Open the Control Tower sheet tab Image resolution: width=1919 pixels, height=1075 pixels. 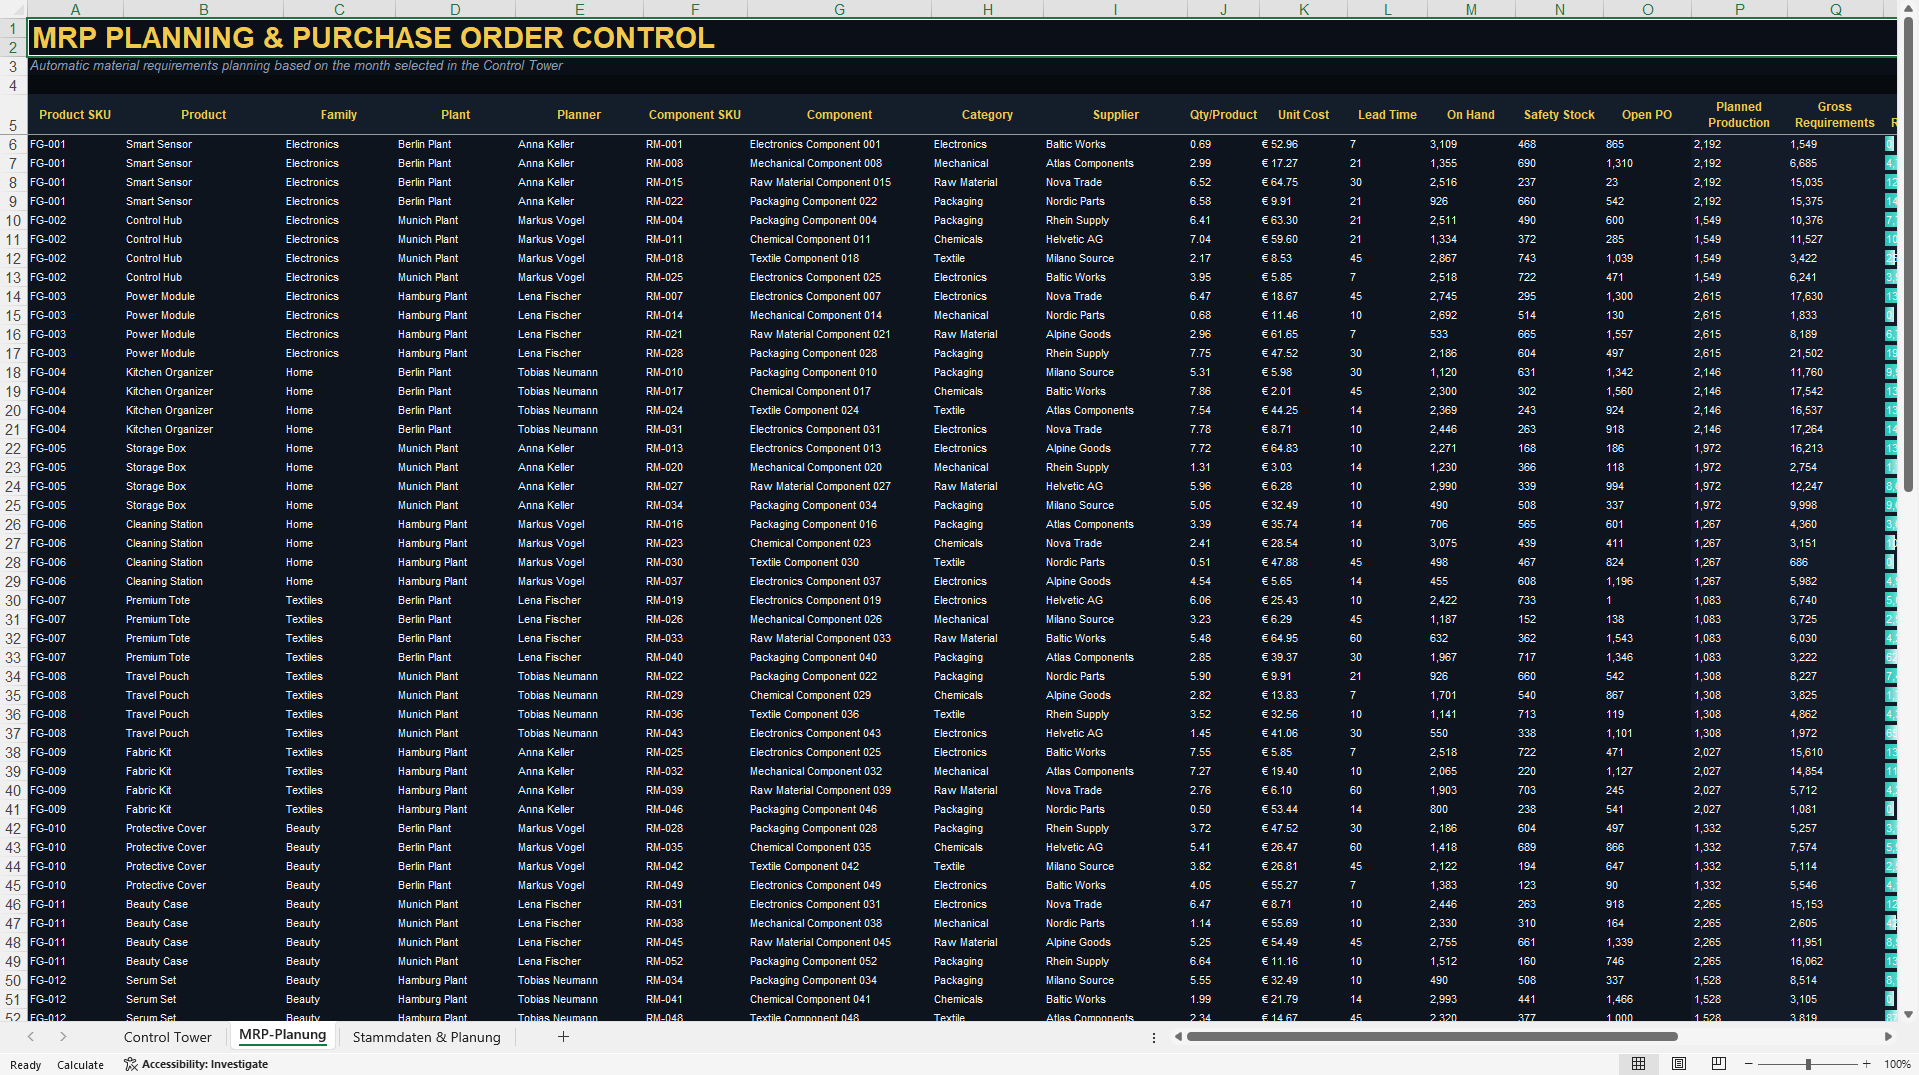pyautogui.click(x=167, y=1037)
